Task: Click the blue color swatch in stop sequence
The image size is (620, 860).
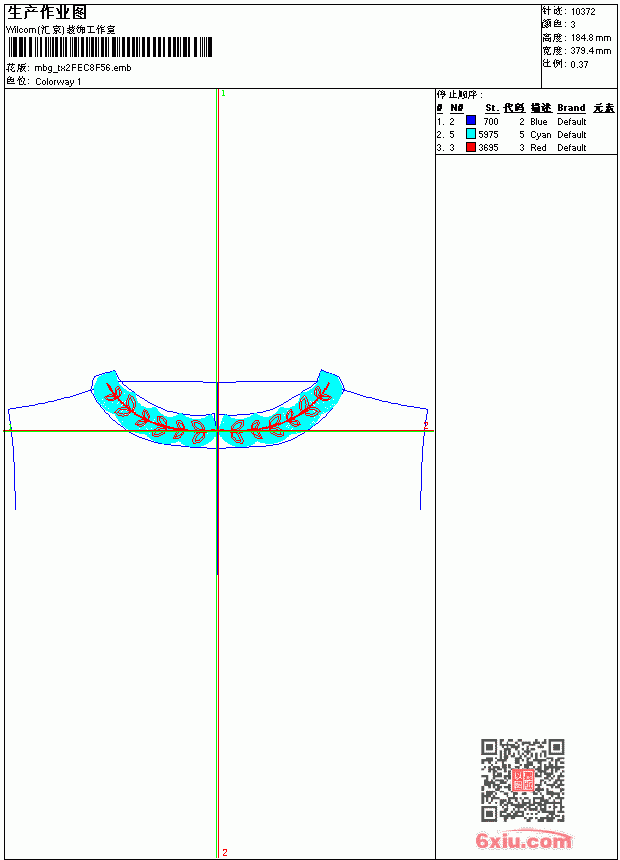Action: 471,120
